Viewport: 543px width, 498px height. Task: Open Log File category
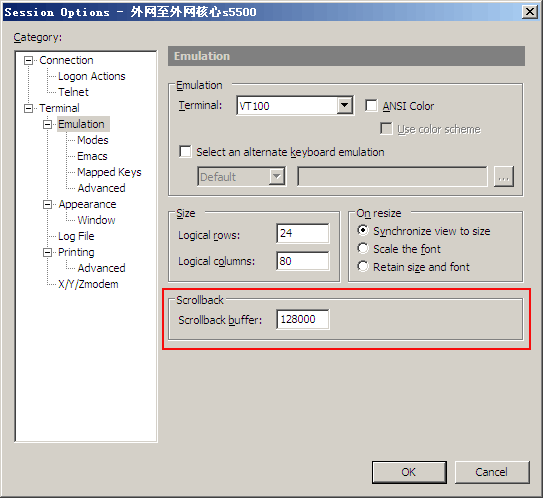pos(76,236)
